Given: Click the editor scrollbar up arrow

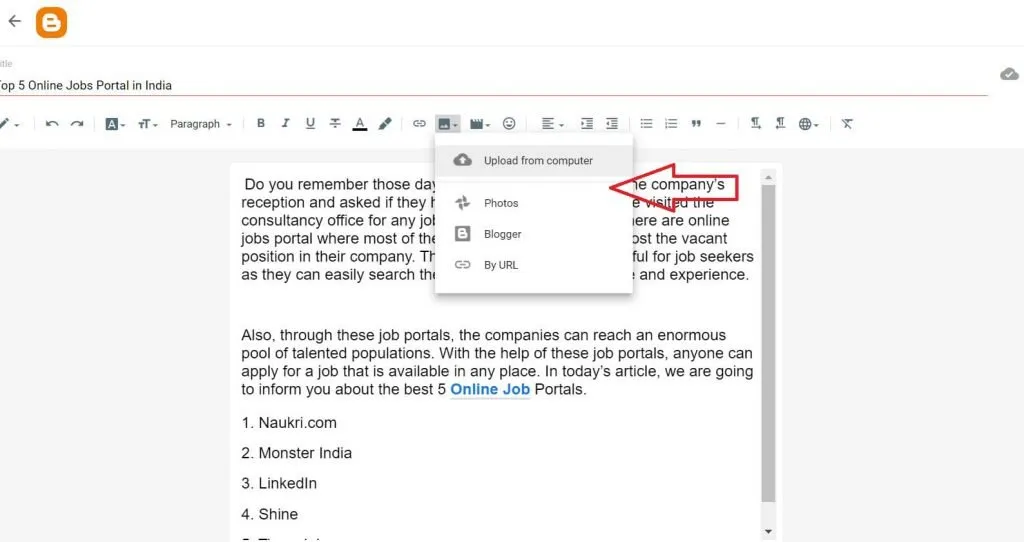Looking at the screenshot, I should [769, 177].
